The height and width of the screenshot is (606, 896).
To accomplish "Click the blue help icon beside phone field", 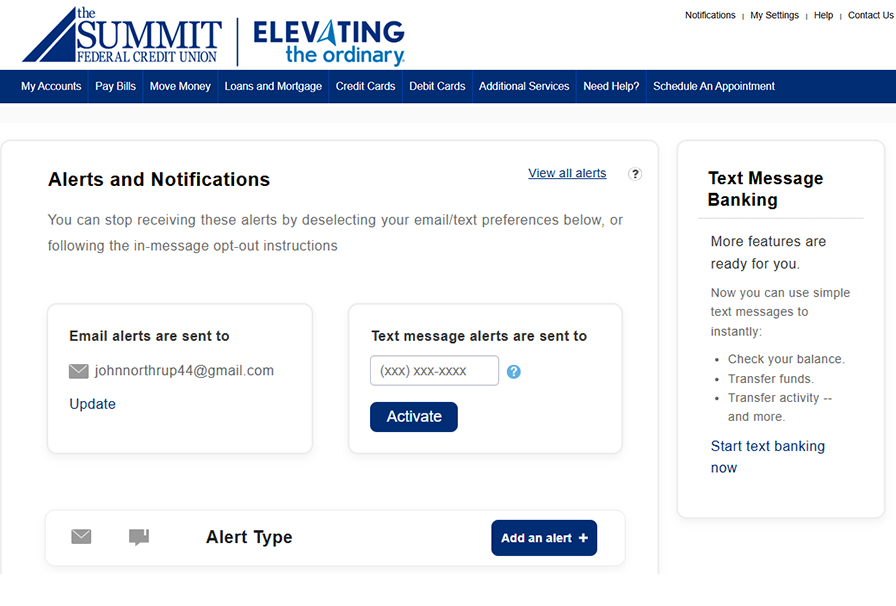I will (x=514, y=372).
